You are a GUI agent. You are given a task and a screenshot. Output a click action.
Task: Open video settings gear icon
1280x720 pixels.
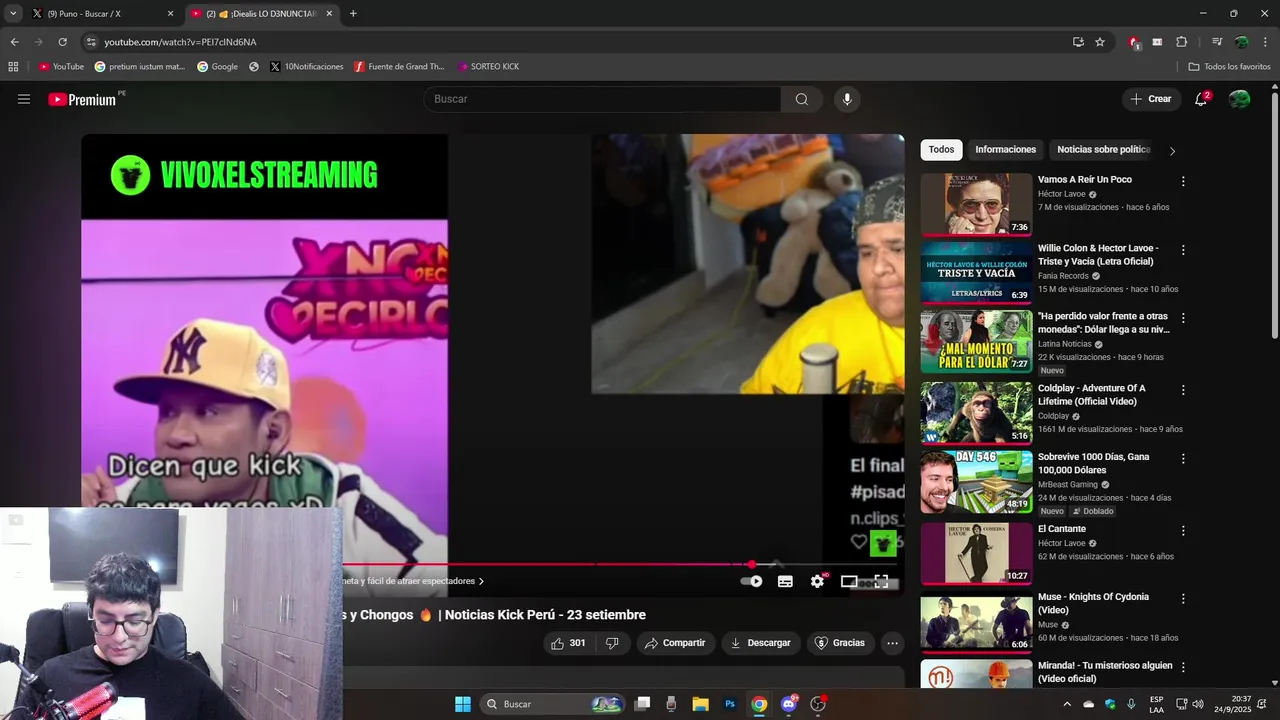coord(817,581)
